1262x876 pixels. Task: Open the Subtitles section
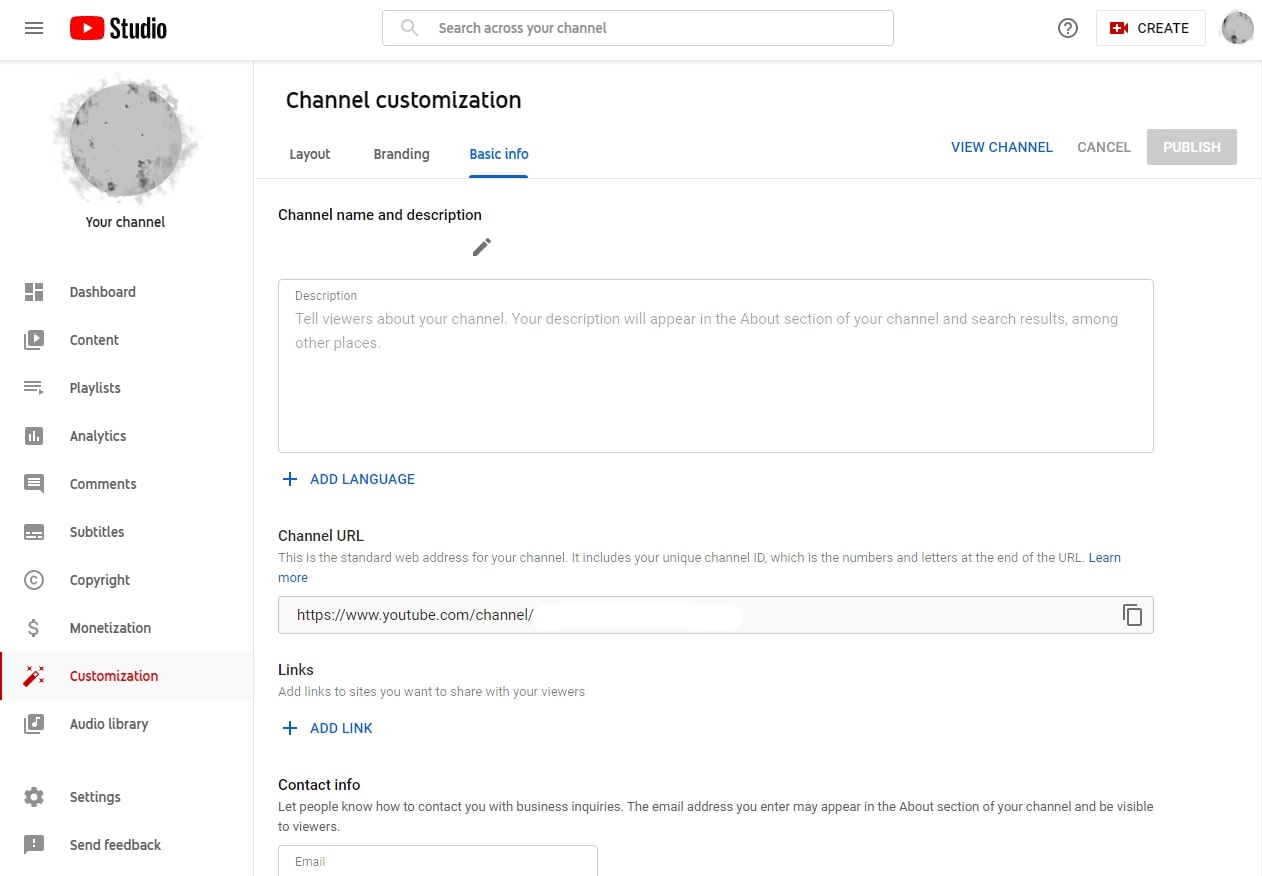pyautogui.click(x=96, y=532)
